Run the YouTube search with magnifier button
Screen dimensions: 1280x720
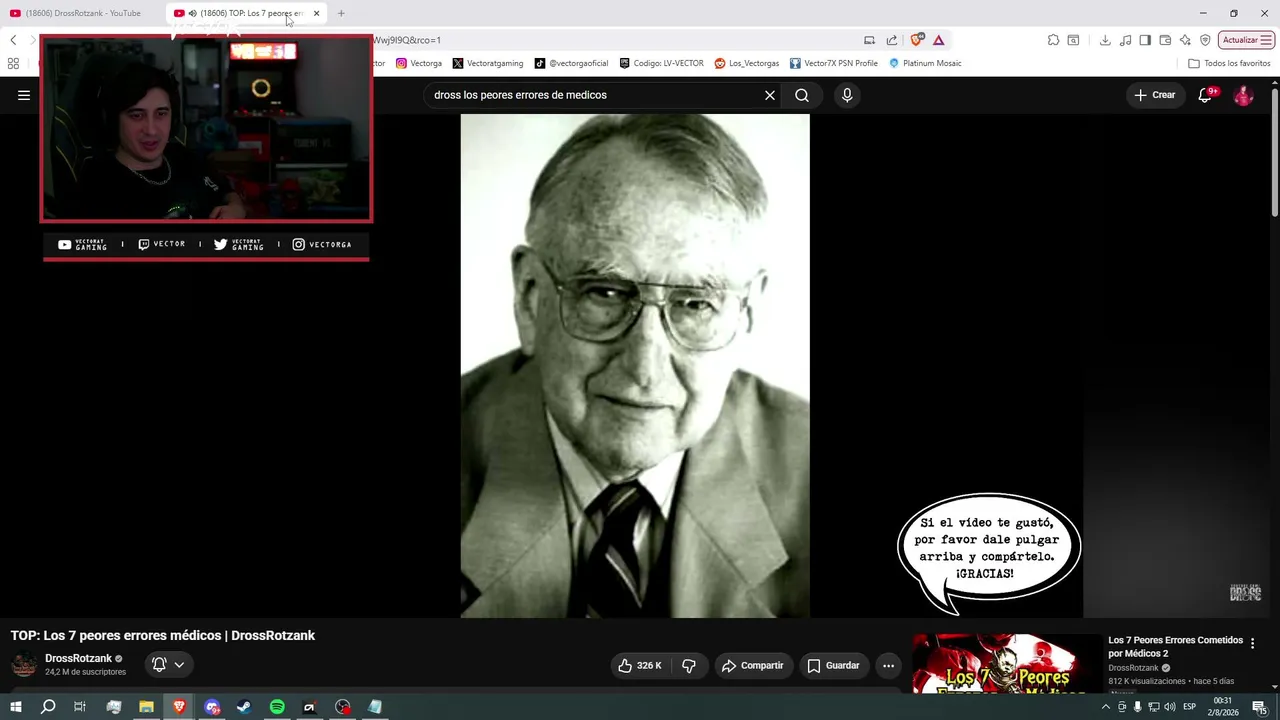(x=802, y=95)
